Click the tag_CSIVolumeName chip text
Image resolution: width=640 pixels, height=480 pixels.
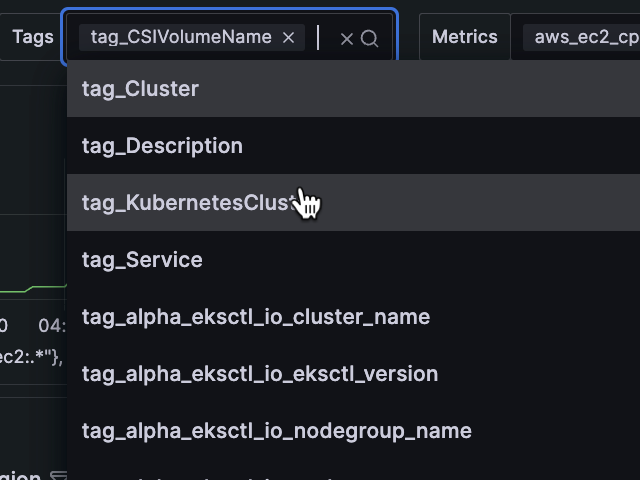pyautogui.click(x=181, y=37)
